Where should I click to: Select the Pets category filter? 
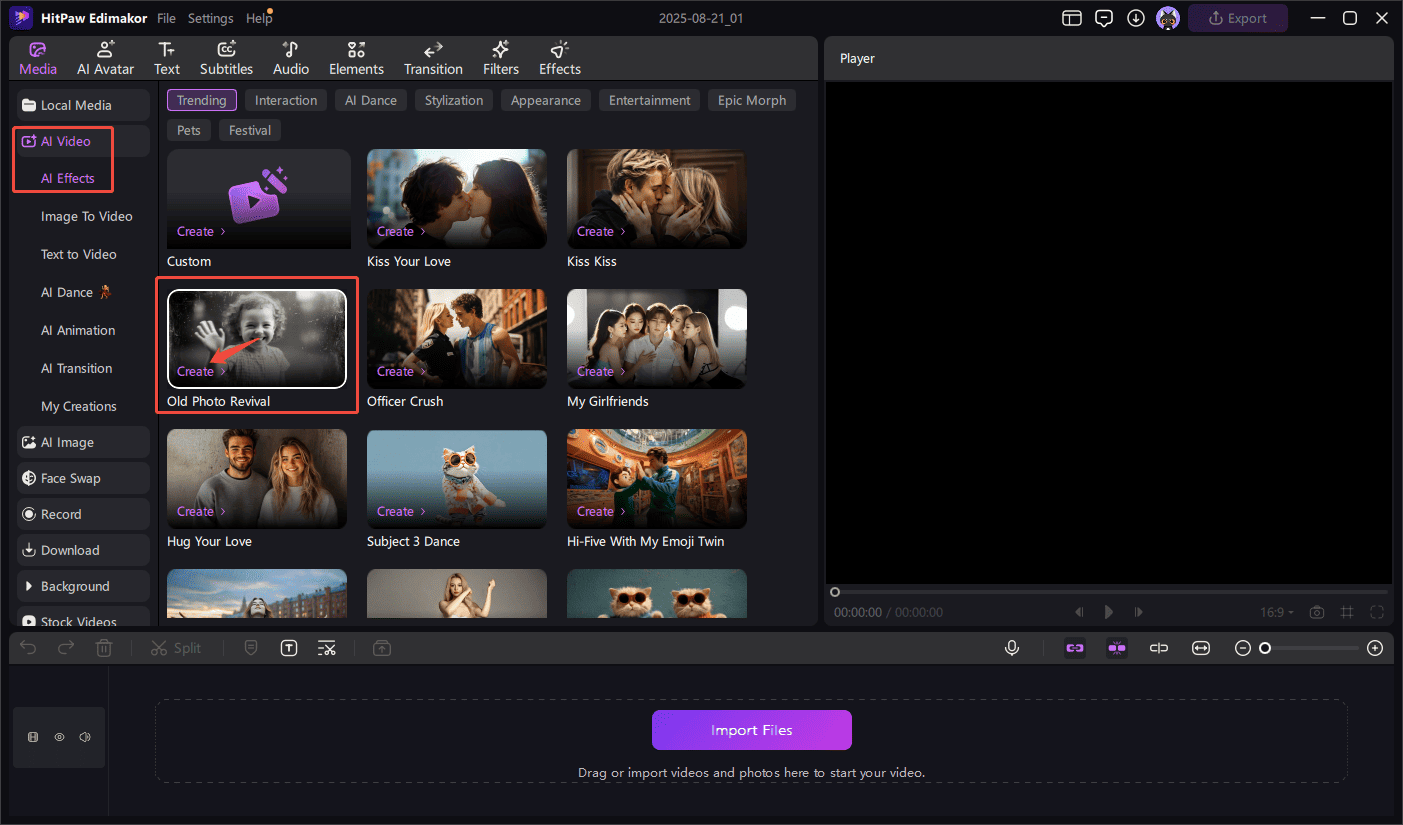point(189,130)
